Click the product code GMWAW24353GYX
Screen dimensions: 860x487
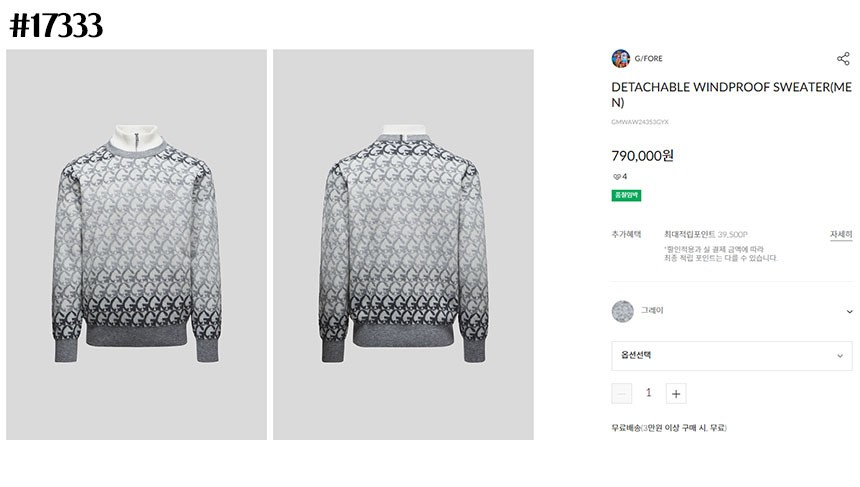(x=640, y=122)
